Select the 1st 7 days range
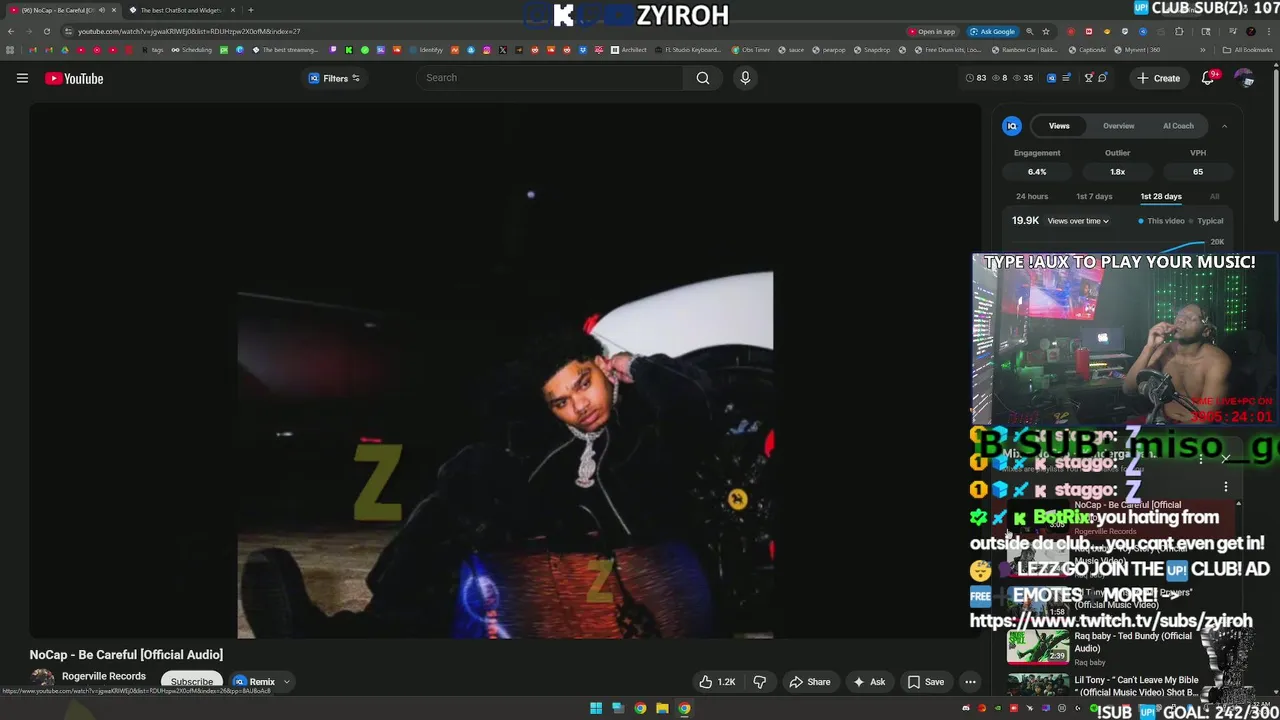Screen dimensions: 1280x720 [x=1094, y=197]
